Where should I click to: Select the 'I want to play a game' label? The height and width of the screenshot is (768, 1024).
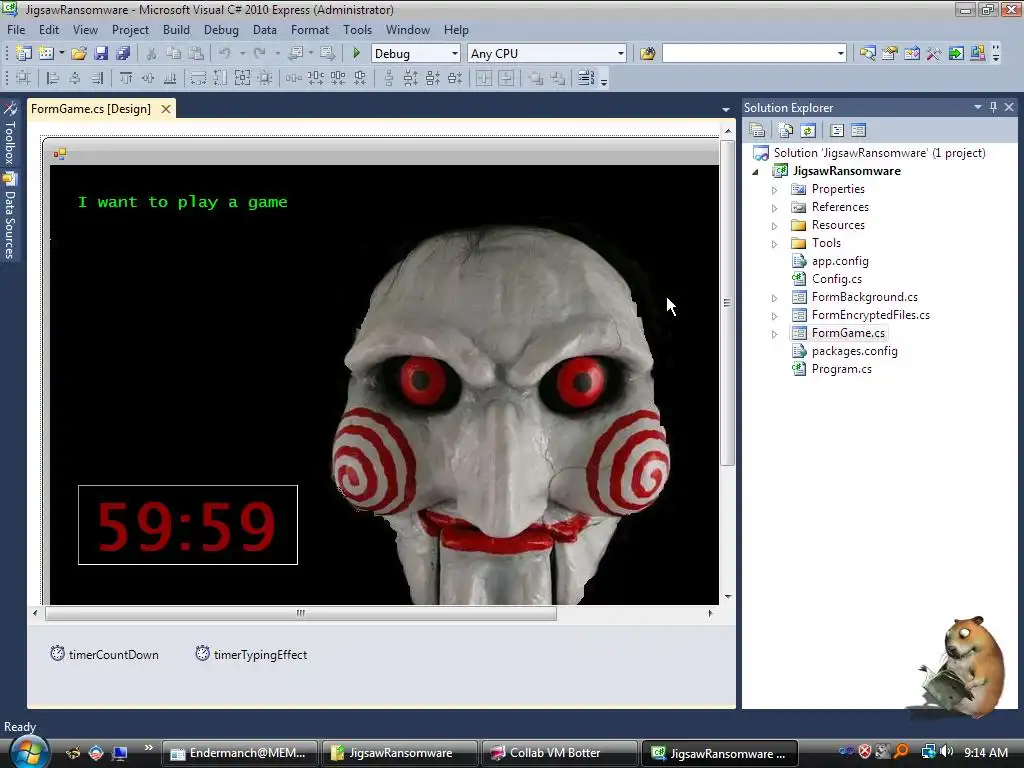point(183,202)
